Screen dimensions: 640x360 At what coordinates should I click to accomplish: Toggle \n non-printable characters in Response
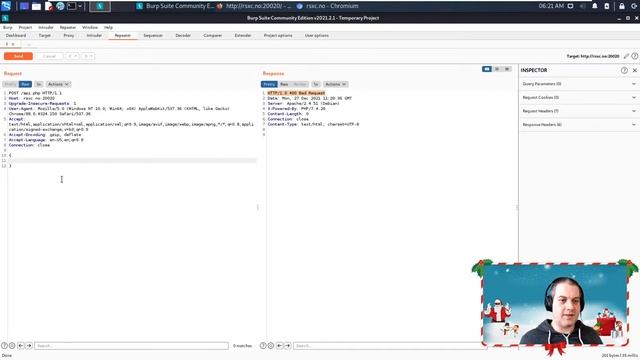coord(316,84)
